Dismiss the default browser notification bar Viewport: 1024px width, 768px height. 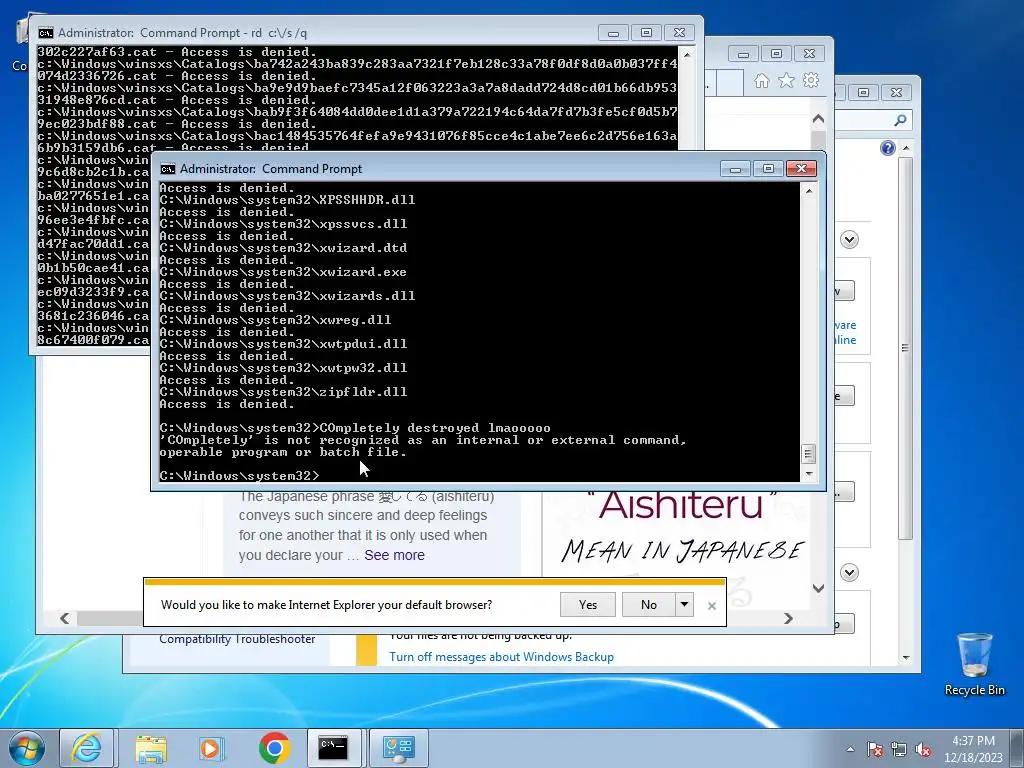pos(712,606)
